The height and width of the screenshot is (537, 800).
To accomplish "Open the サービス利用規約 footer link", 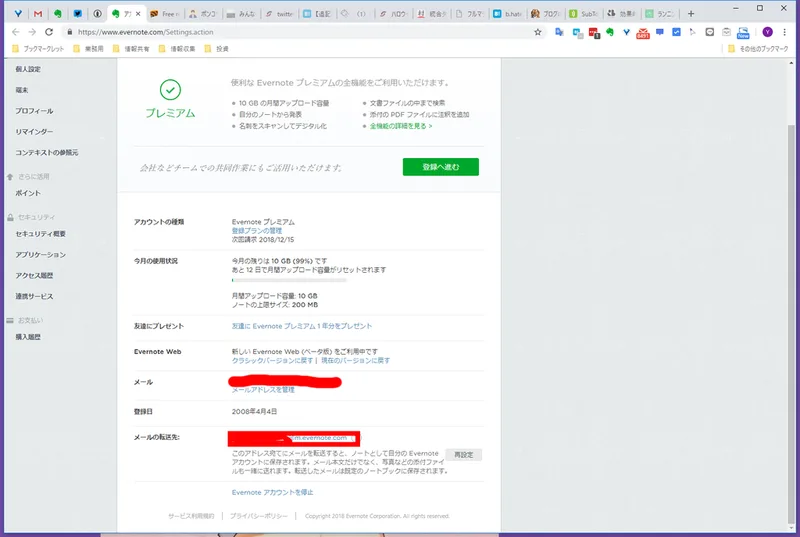I will pos(191,516).
